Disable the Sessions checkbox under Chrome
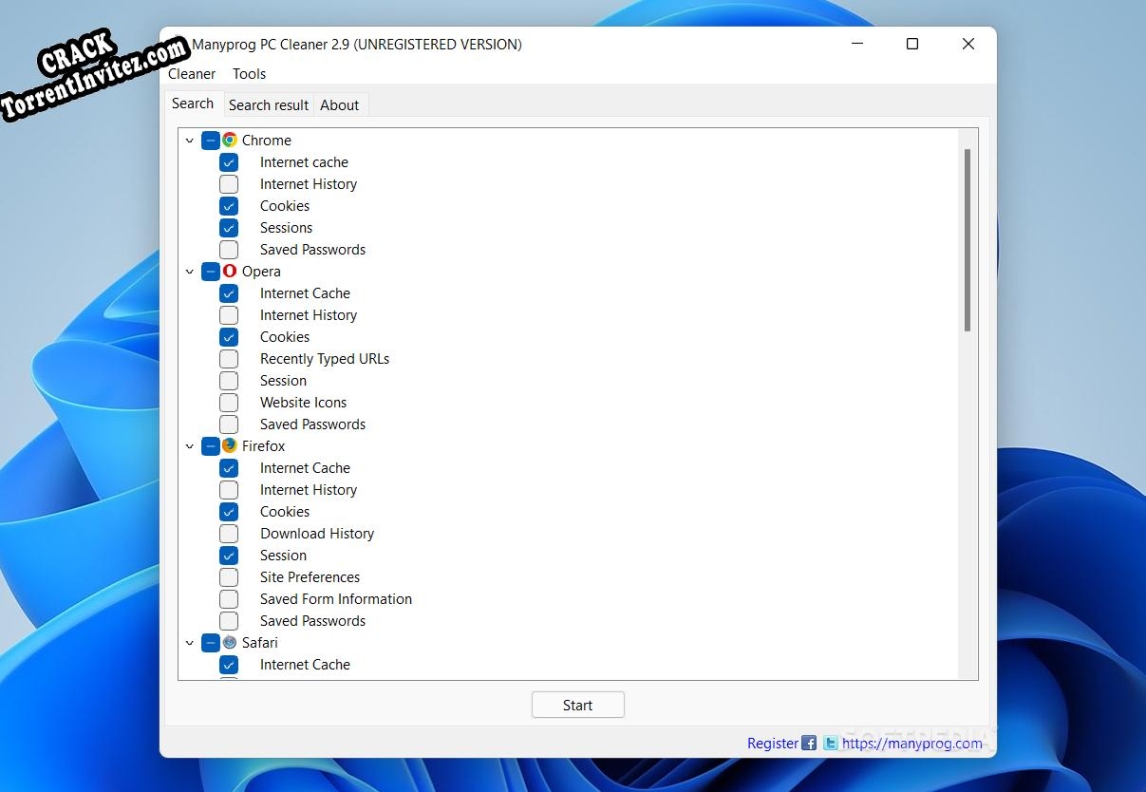Viewport: 1146px width, 792px height. 228,227
